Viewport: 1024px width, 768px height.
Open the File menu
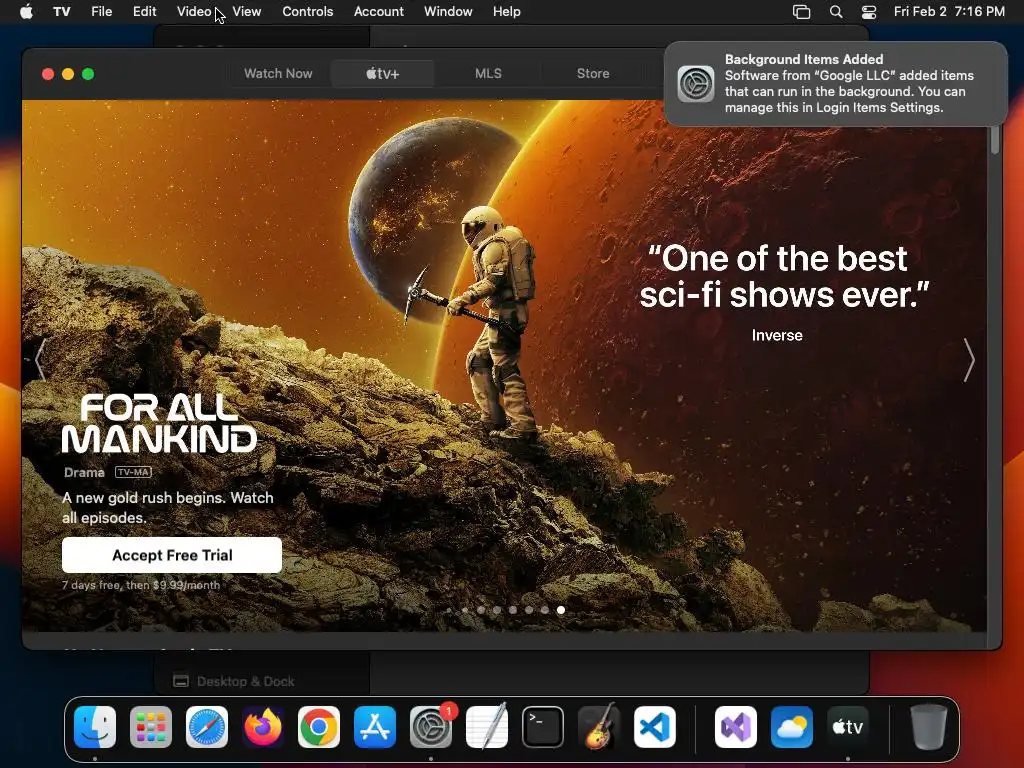pos(101,11)
